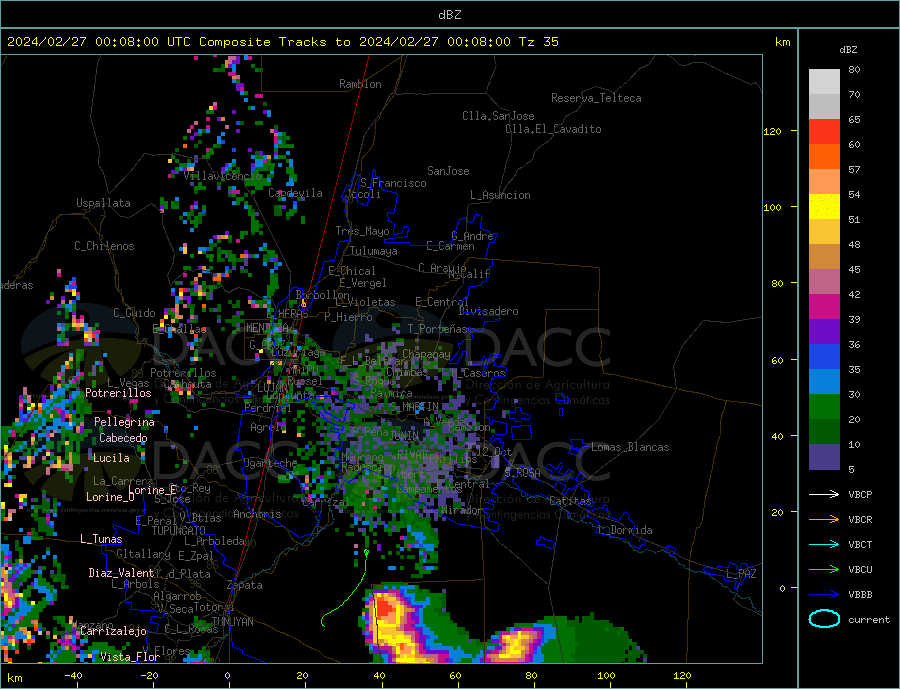Viewport: 900px width, 689px height.
Task: Click the 'Ugarteche' map label
Action: (270, 463)
